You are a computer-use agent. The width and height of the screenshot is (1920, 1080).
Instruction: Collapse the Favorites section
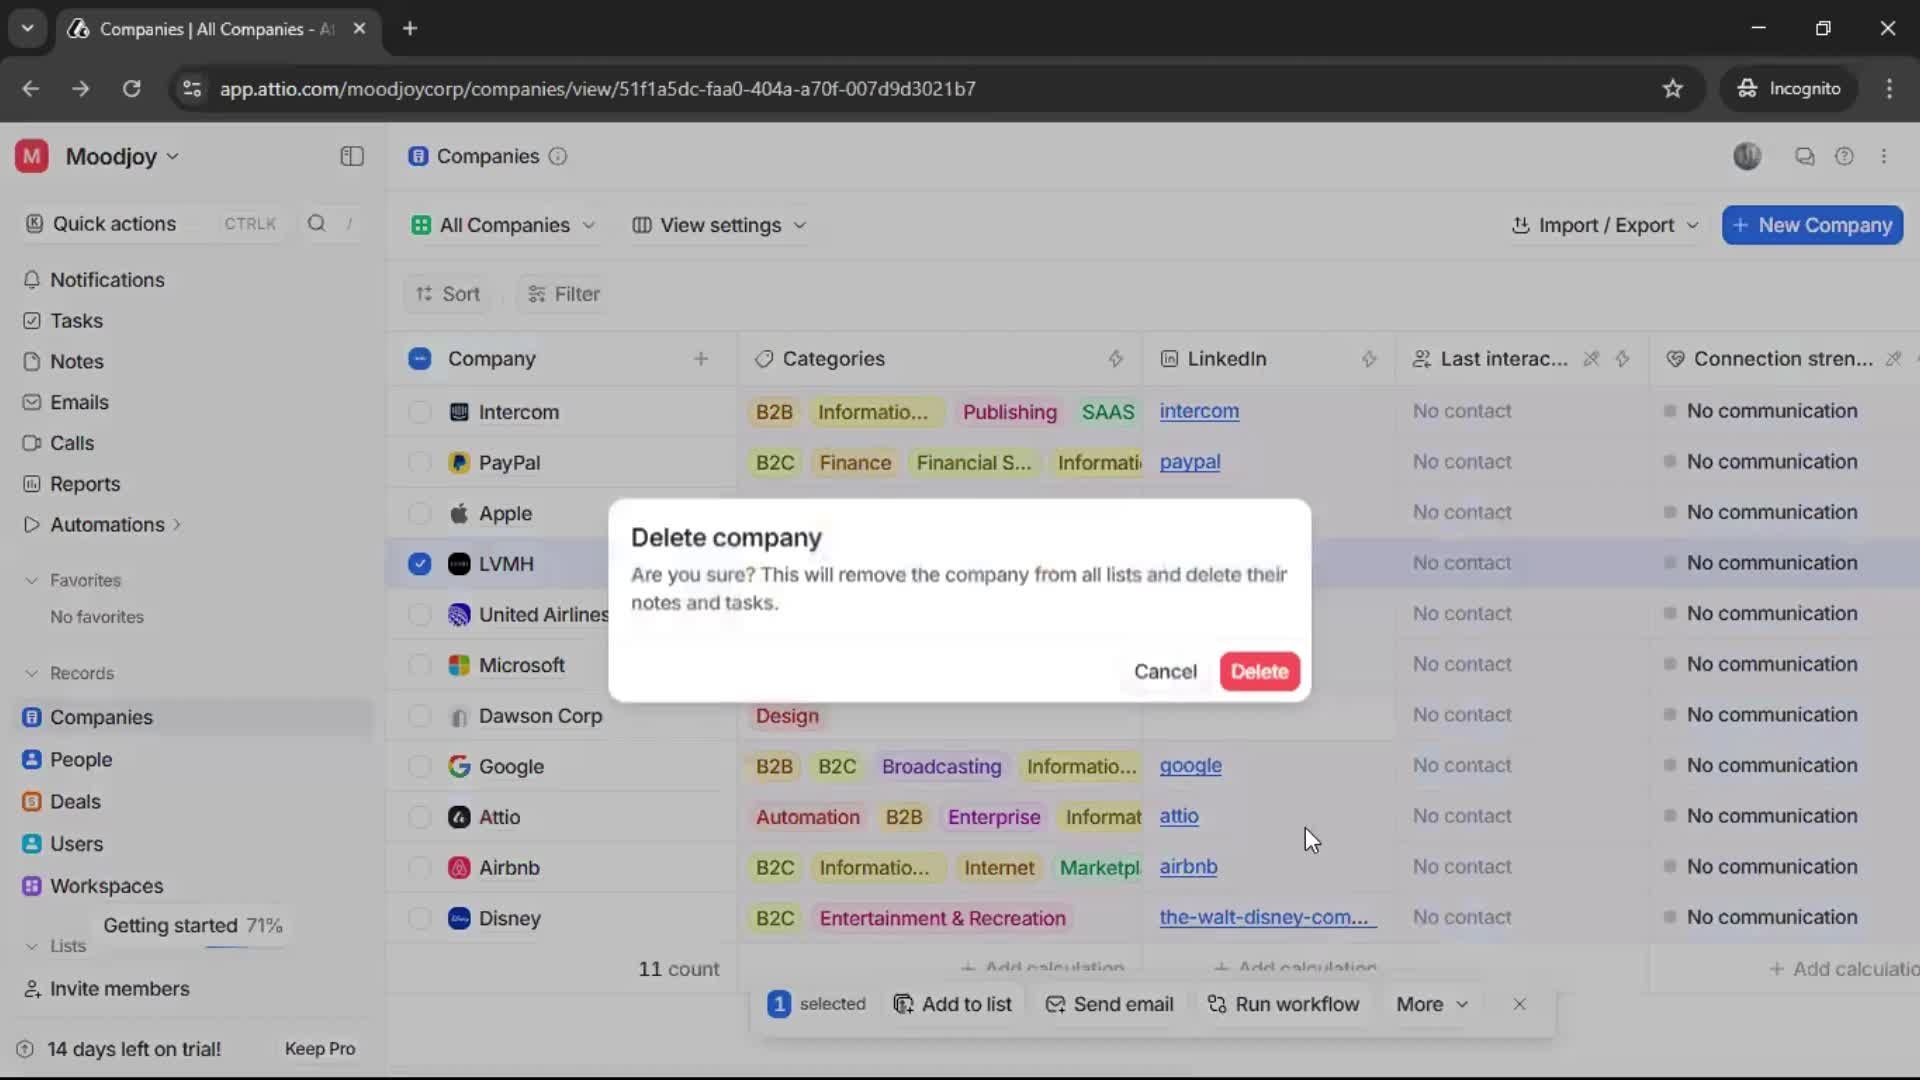click(34, 580)
